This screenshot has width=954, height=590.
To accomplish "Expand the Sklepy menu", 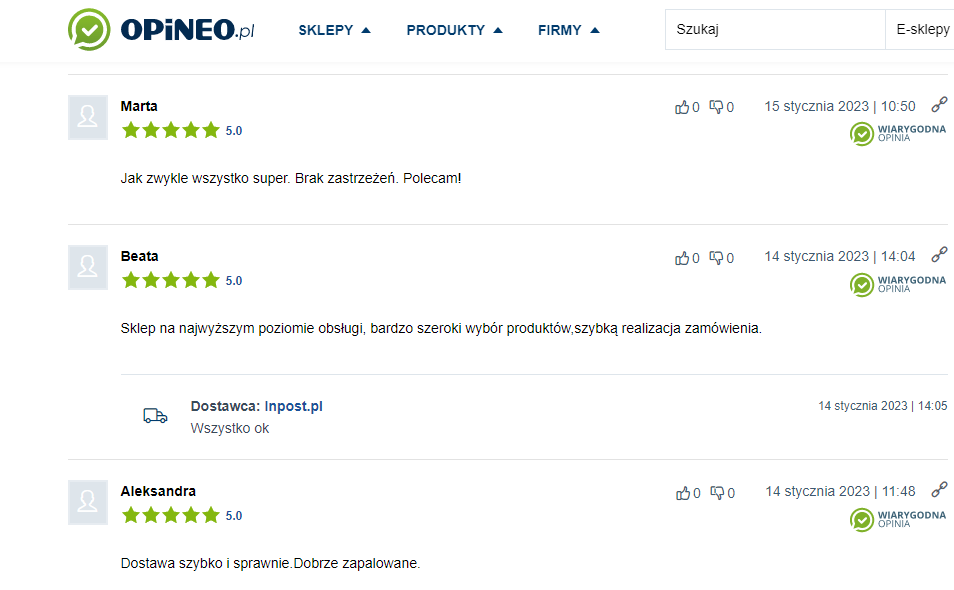I will coord(334,30).
